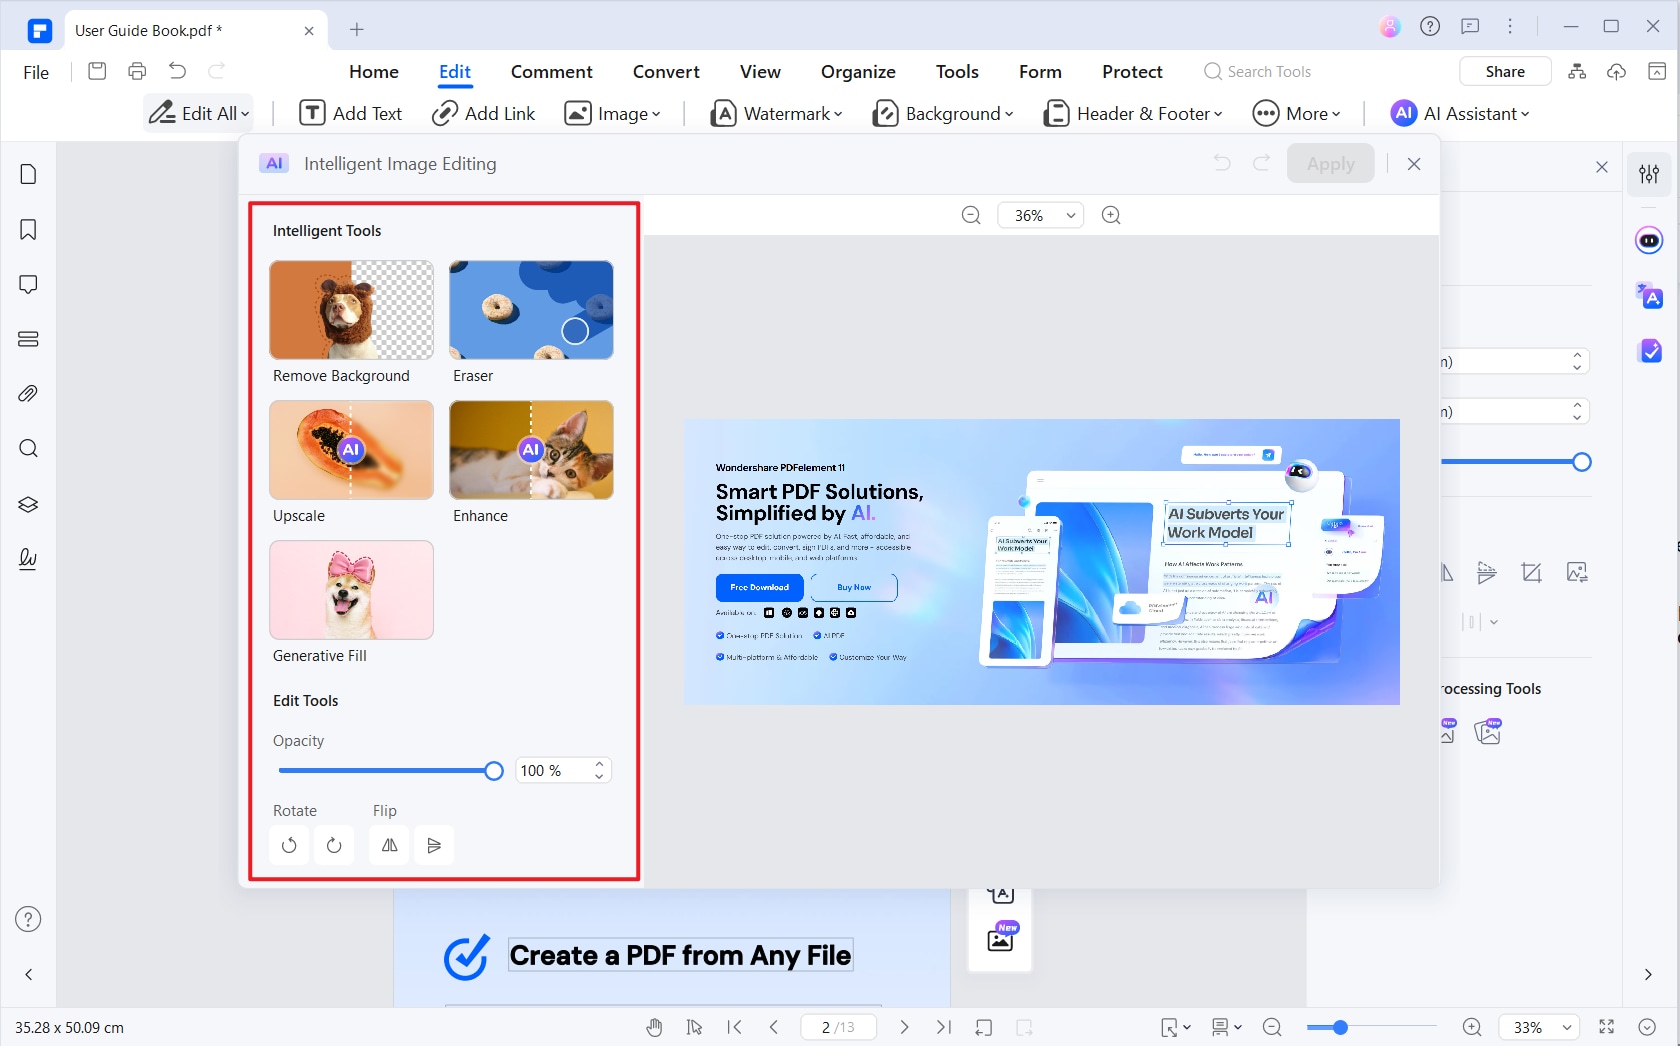Rotate image counterclockwise
Image resolution: width=1680 pixels, height=1046 pixels.
(289, 845)
